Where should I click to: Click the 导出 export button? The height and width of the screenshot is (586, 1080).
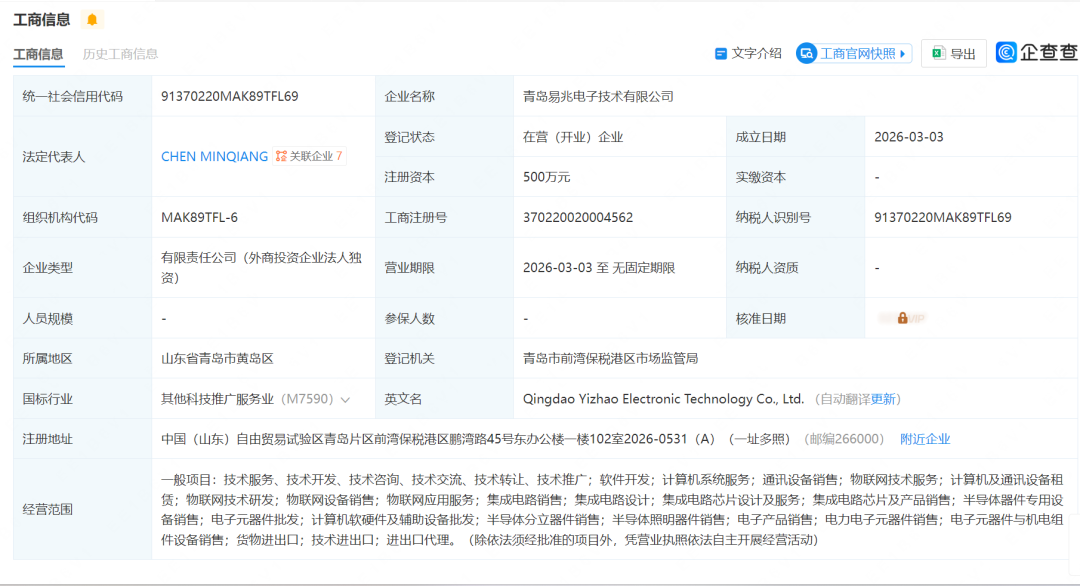coord(953,54)
